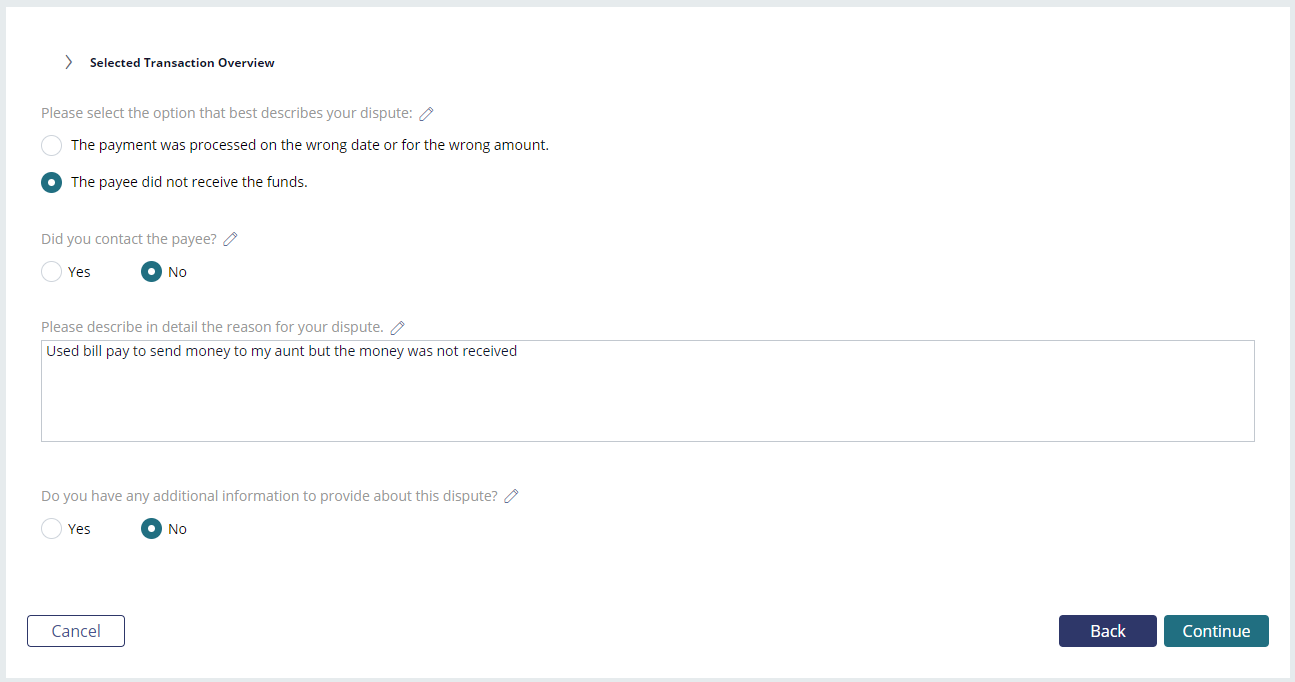Screen dimensions: 1295x682
Task: Select 'payment was processed on the wrong date' option
Action: (51, 146)
